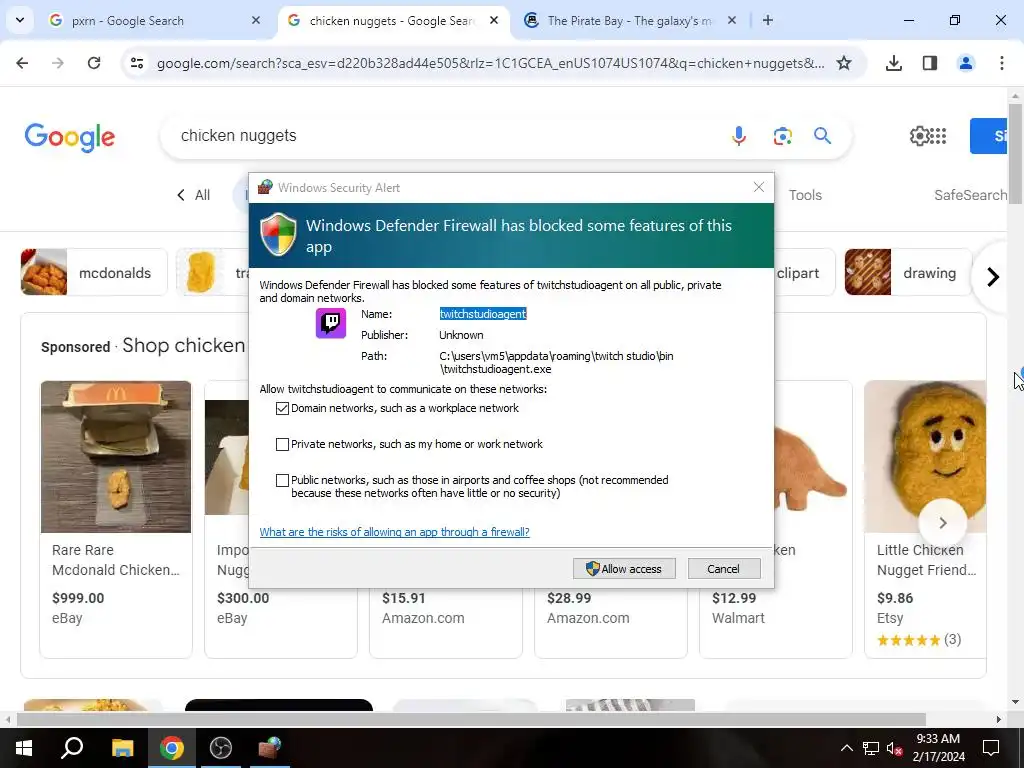Open File Explorer from taskbar
This screenshot has height=768, width=1024.
pos(122,748)
